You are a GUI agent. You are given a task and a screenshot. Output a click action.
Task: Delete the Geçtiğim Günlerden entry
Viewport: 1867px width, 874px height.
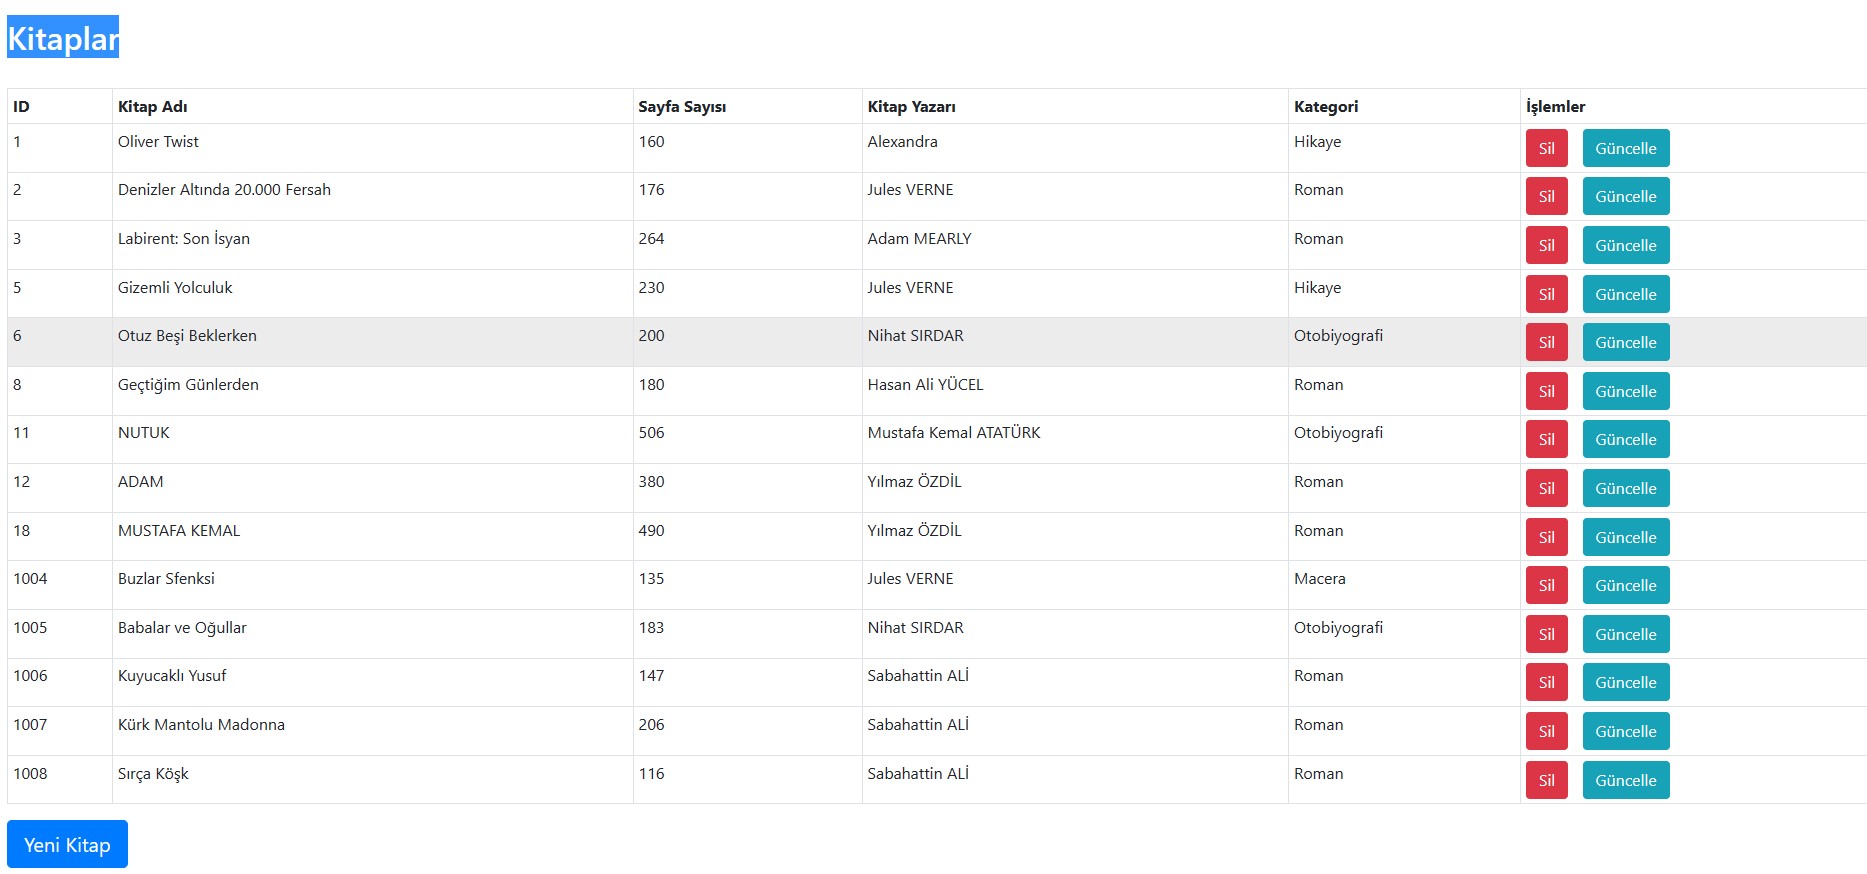pyautogui.click(x=1546, y=392)
